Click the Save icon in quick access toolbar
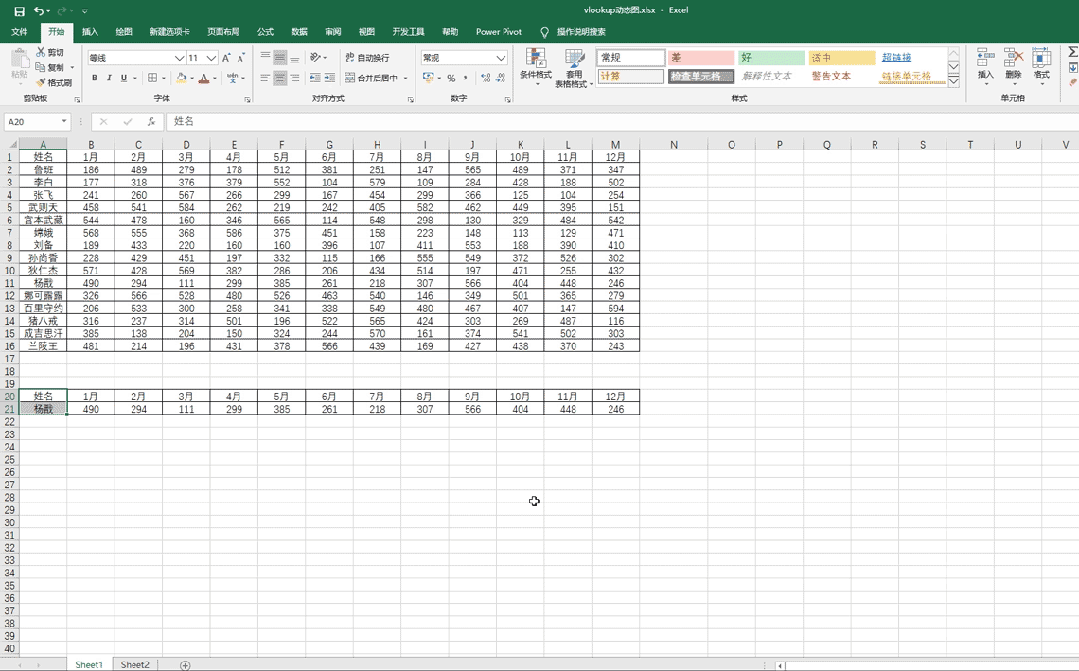This screenshot has width=1079, height=671. [x=19, y=11]
